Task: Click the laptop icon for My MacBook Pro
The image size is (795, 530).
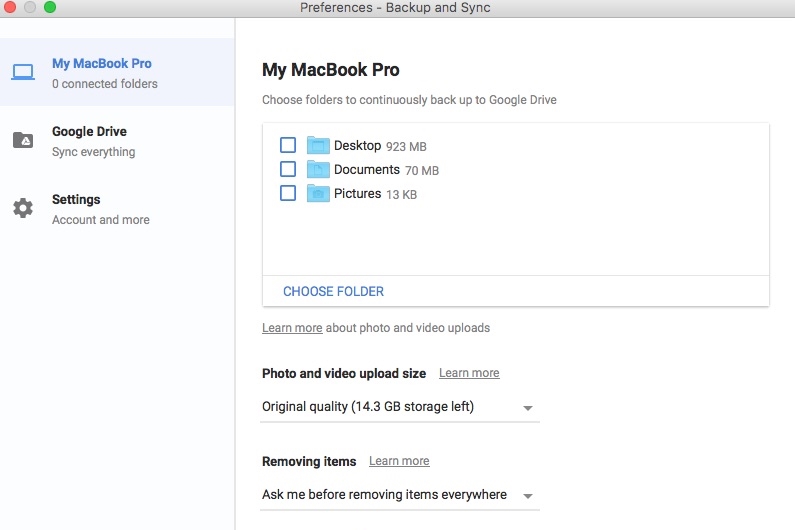Action: pyautogui.click(x=23, y=72)
